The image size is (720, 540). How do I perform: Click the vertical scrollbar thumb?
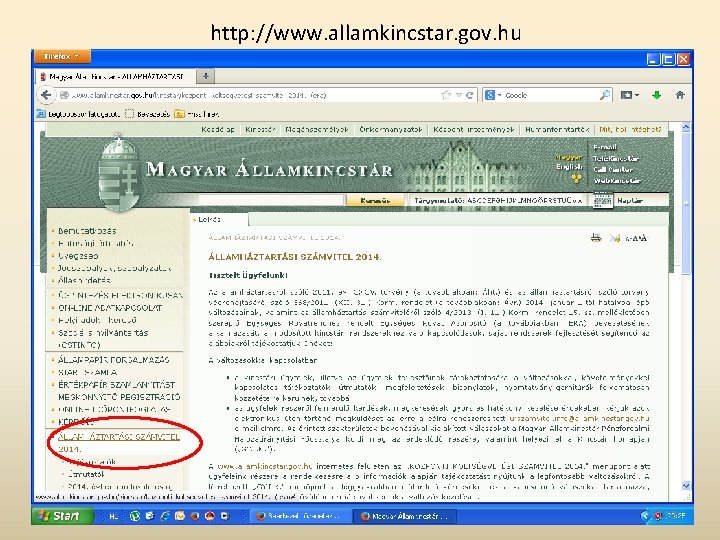tap(686, 203)
